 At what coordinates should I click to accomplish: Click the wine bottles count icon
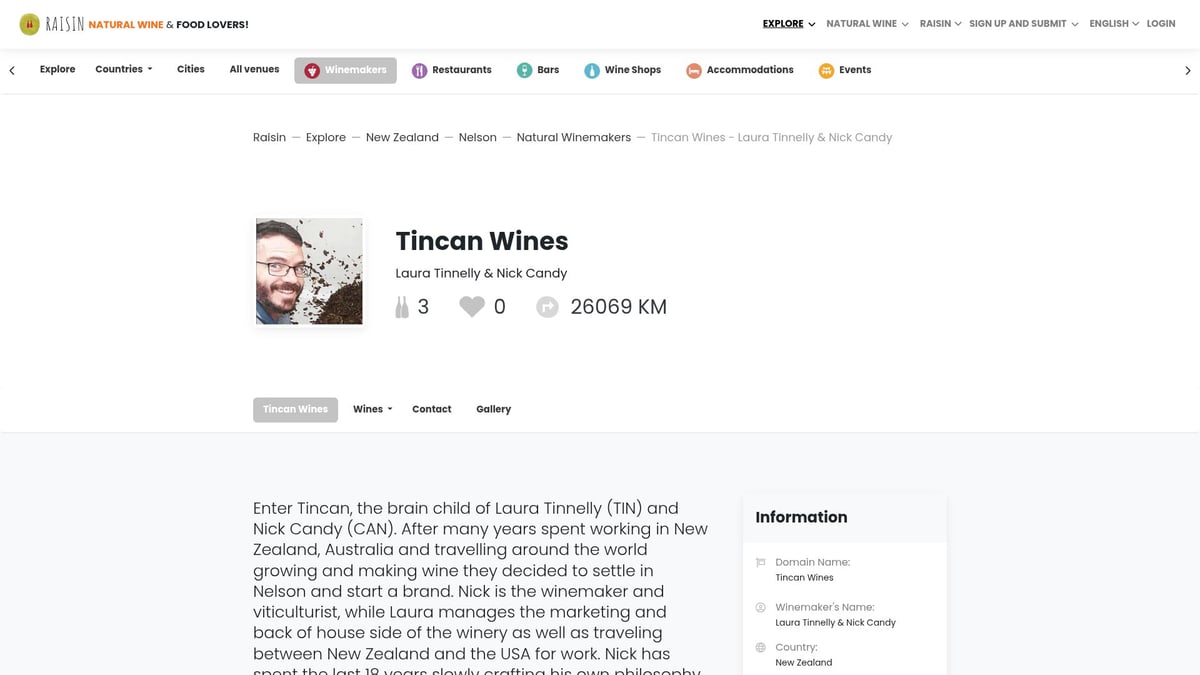[x=402, y=306]
